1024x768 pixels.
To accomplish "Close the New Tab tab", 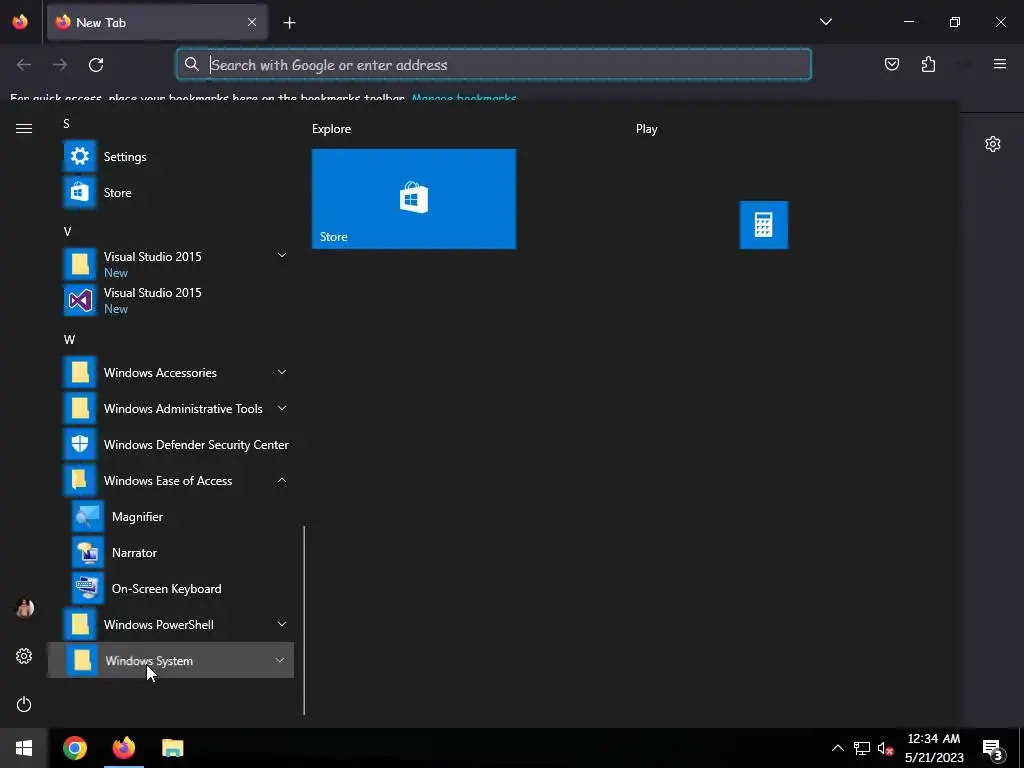I will [x=252, y=22].
